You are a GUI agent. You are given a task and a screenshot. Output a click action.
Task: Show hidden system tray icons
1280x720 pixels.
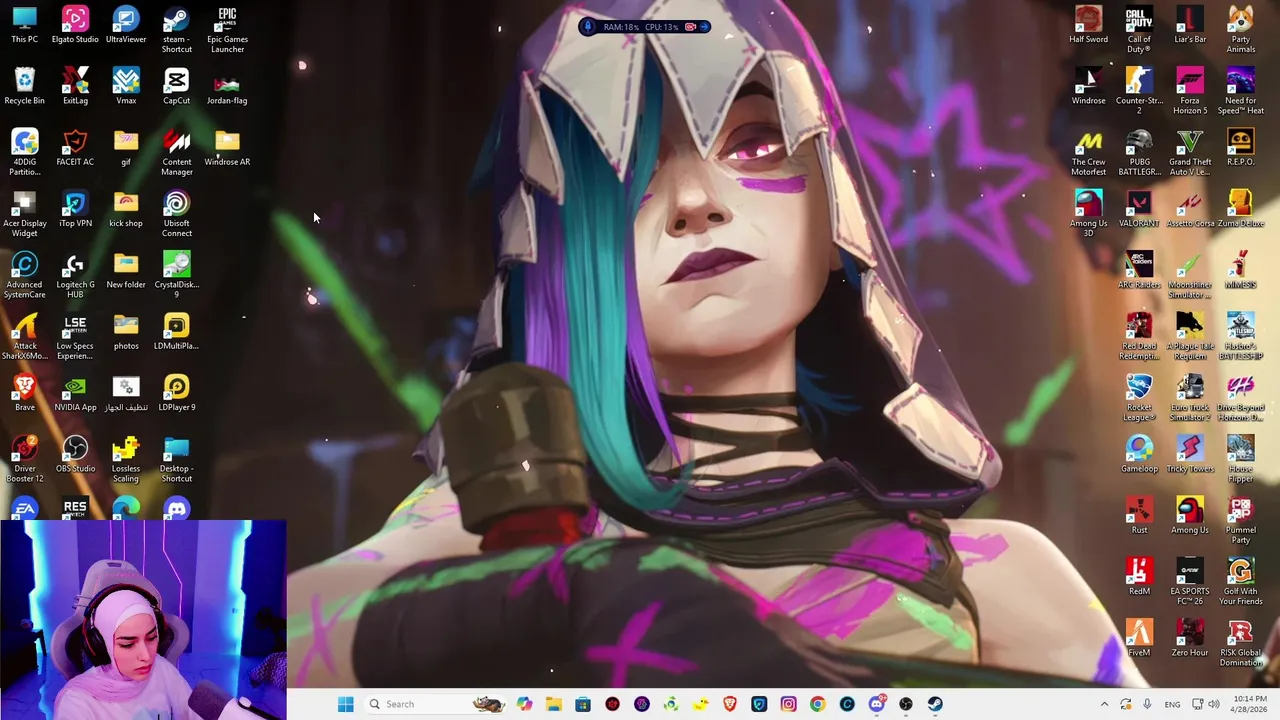[x=1104, y=704]
